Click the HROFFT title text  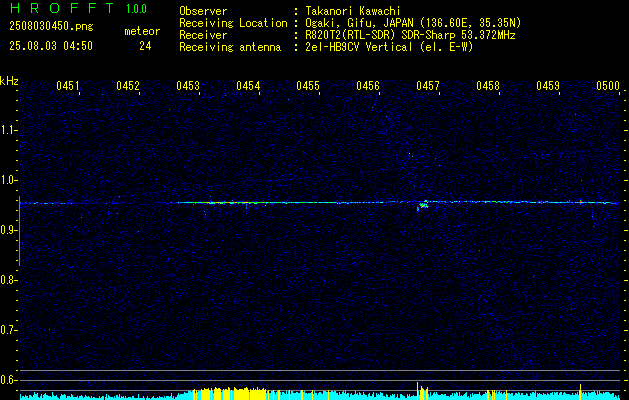click(62, 8)
